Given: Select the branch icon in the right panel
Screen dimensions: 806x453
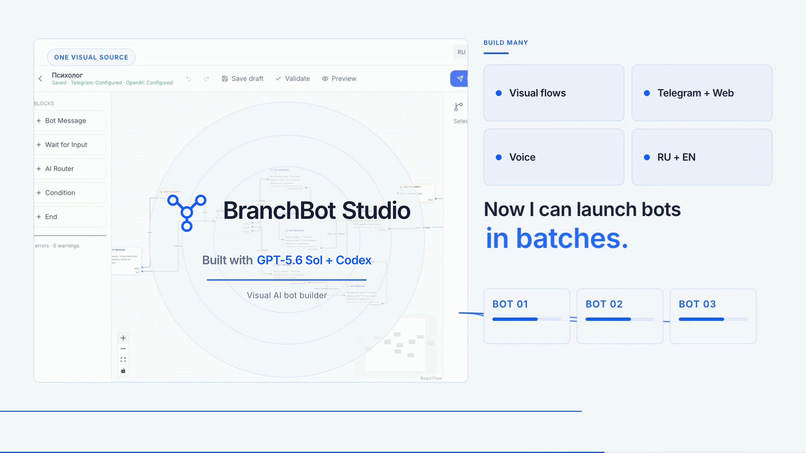Looking at the screenshot, I should pos(458,107).
